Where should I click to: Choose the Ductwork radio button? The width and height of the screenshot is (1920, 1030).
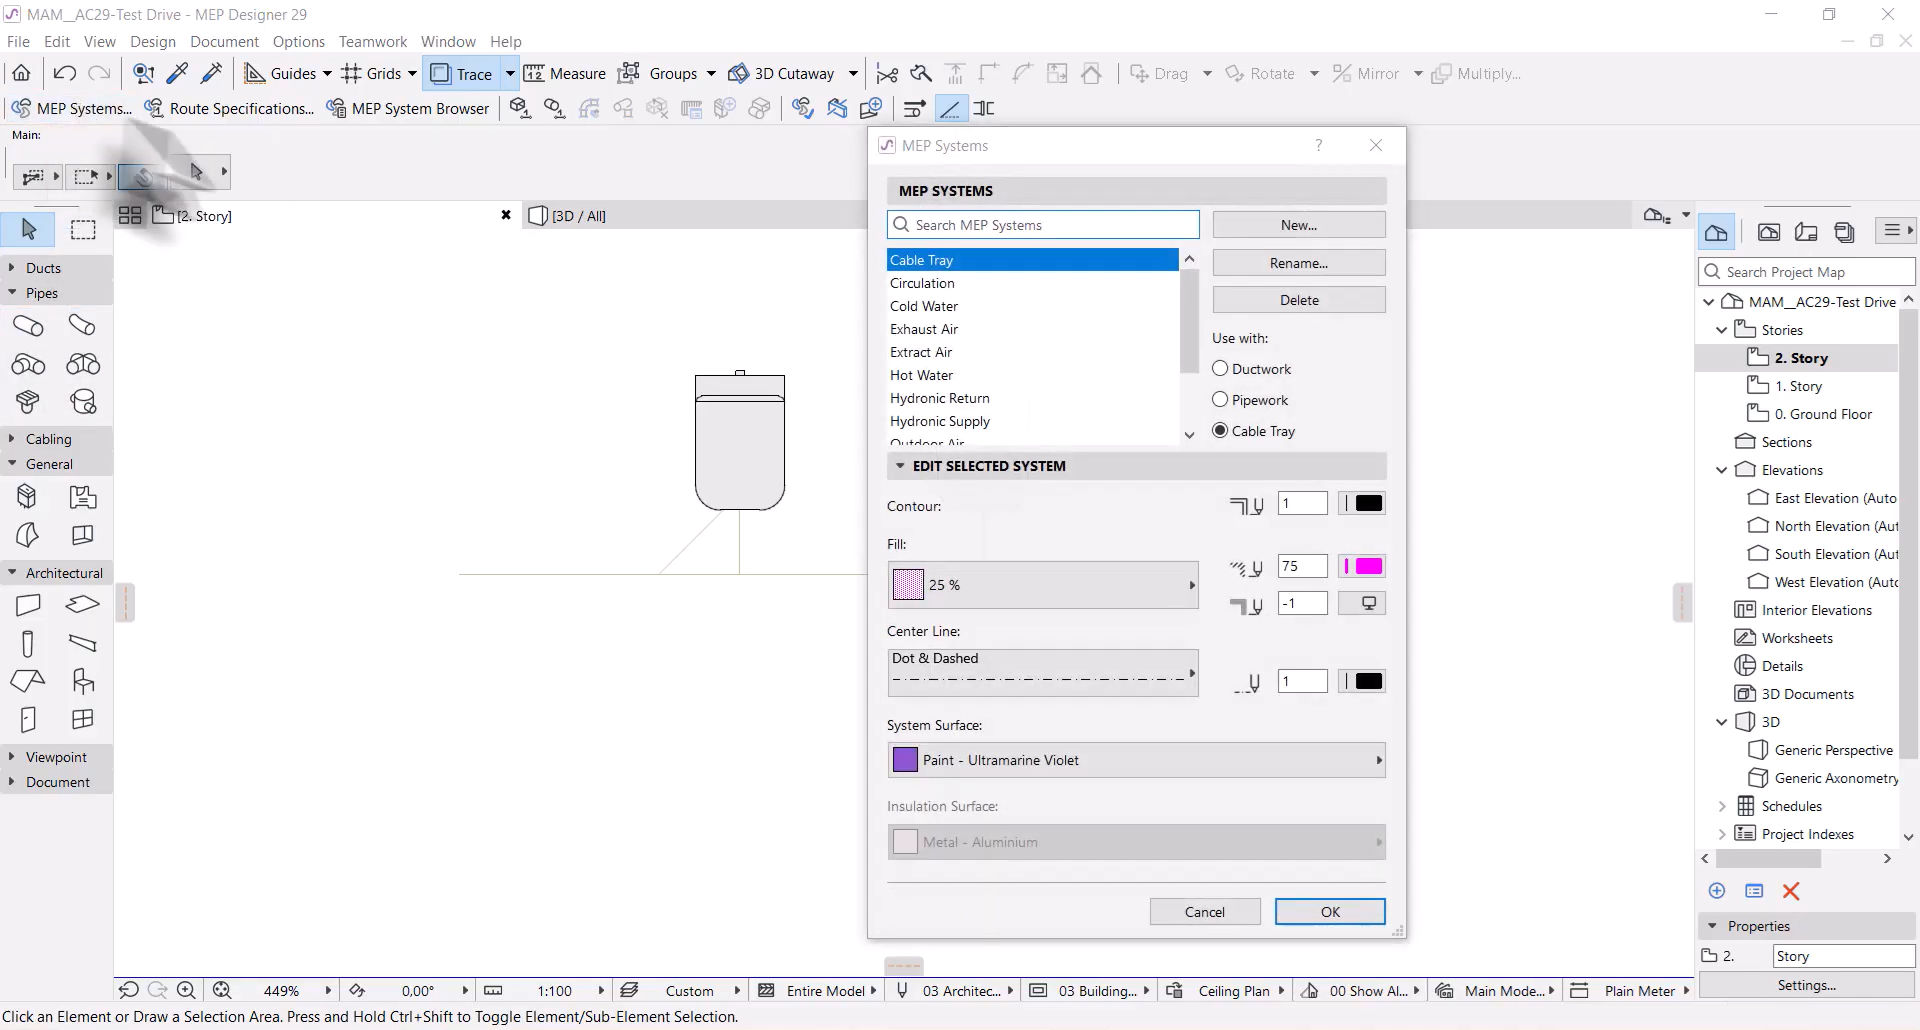1220,368
